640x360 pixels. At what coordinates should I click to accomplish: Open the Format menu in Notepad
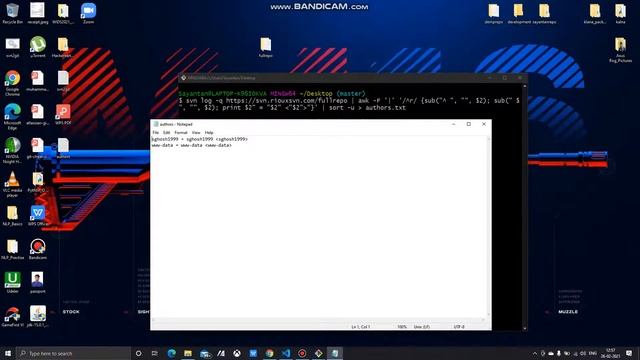pos(181,133)
